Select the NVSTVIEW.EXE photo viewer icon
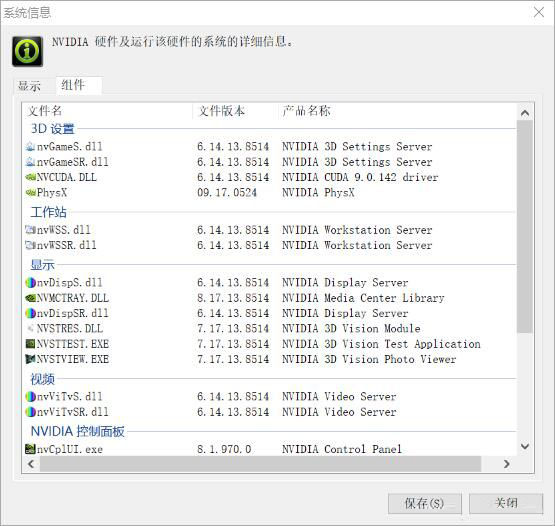This screenshot has width=555, height=526. point(30,359)
